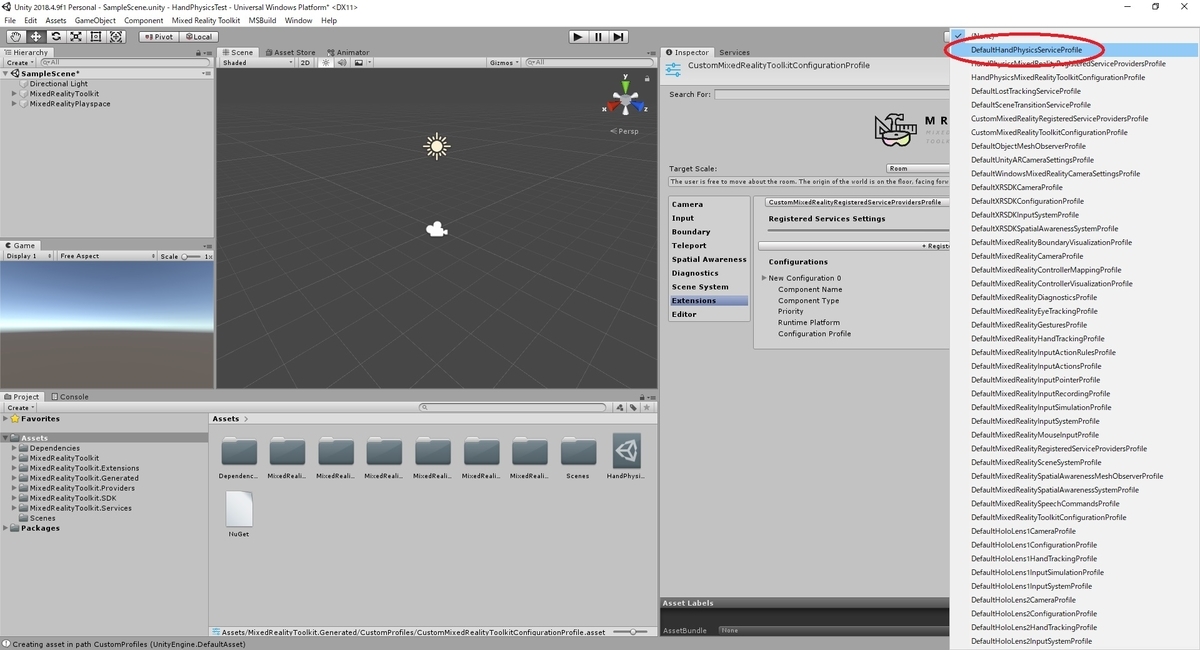1200x650 pixels.
Task: Select the Rect transform tool
Action: coord(96,37)
